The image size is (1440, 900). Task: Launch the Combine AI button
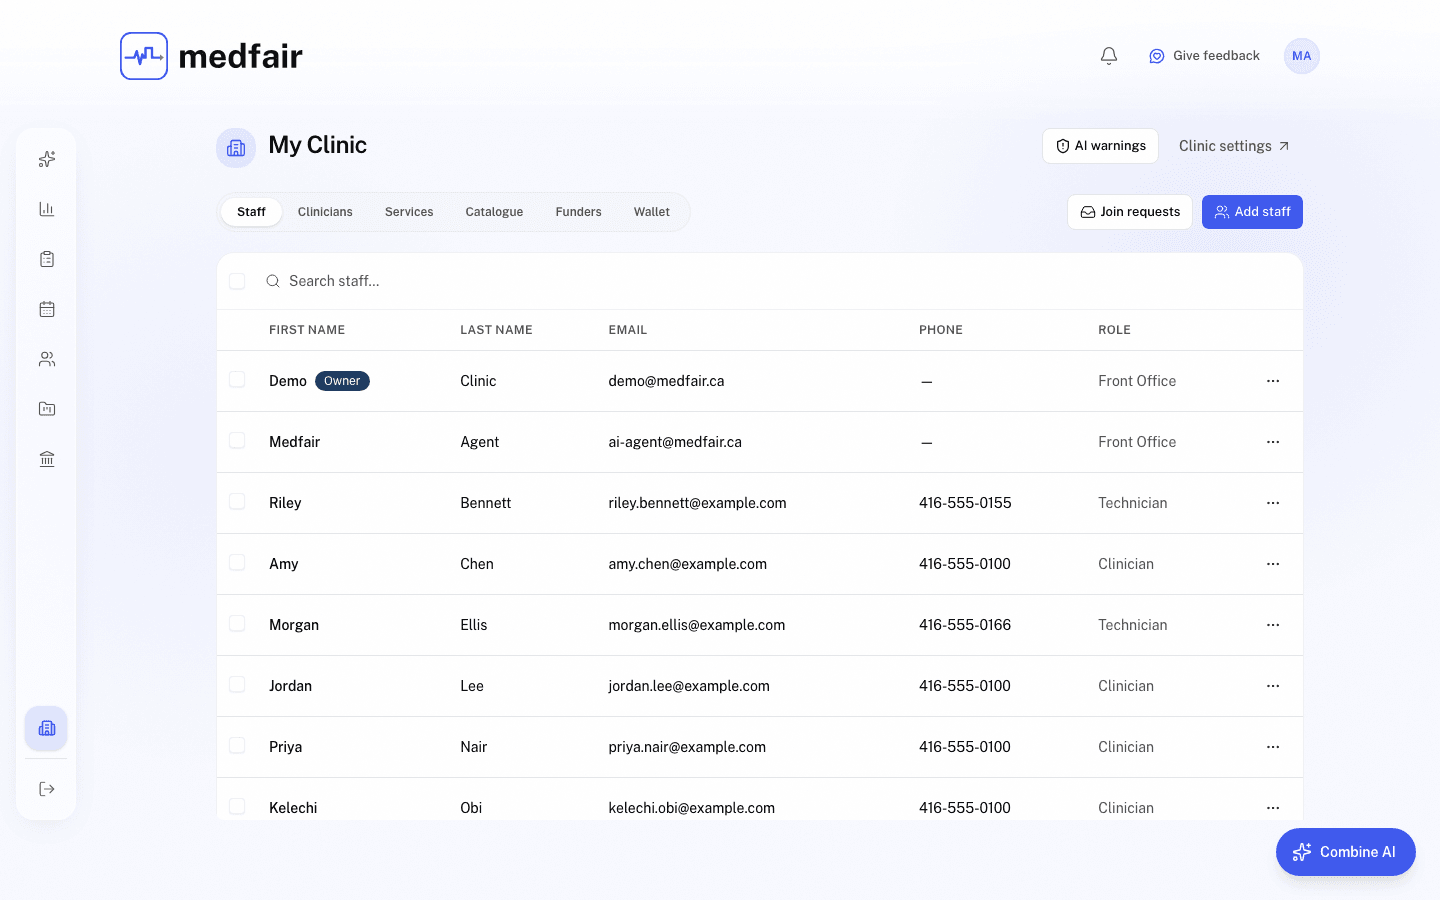click(1345, 852)
